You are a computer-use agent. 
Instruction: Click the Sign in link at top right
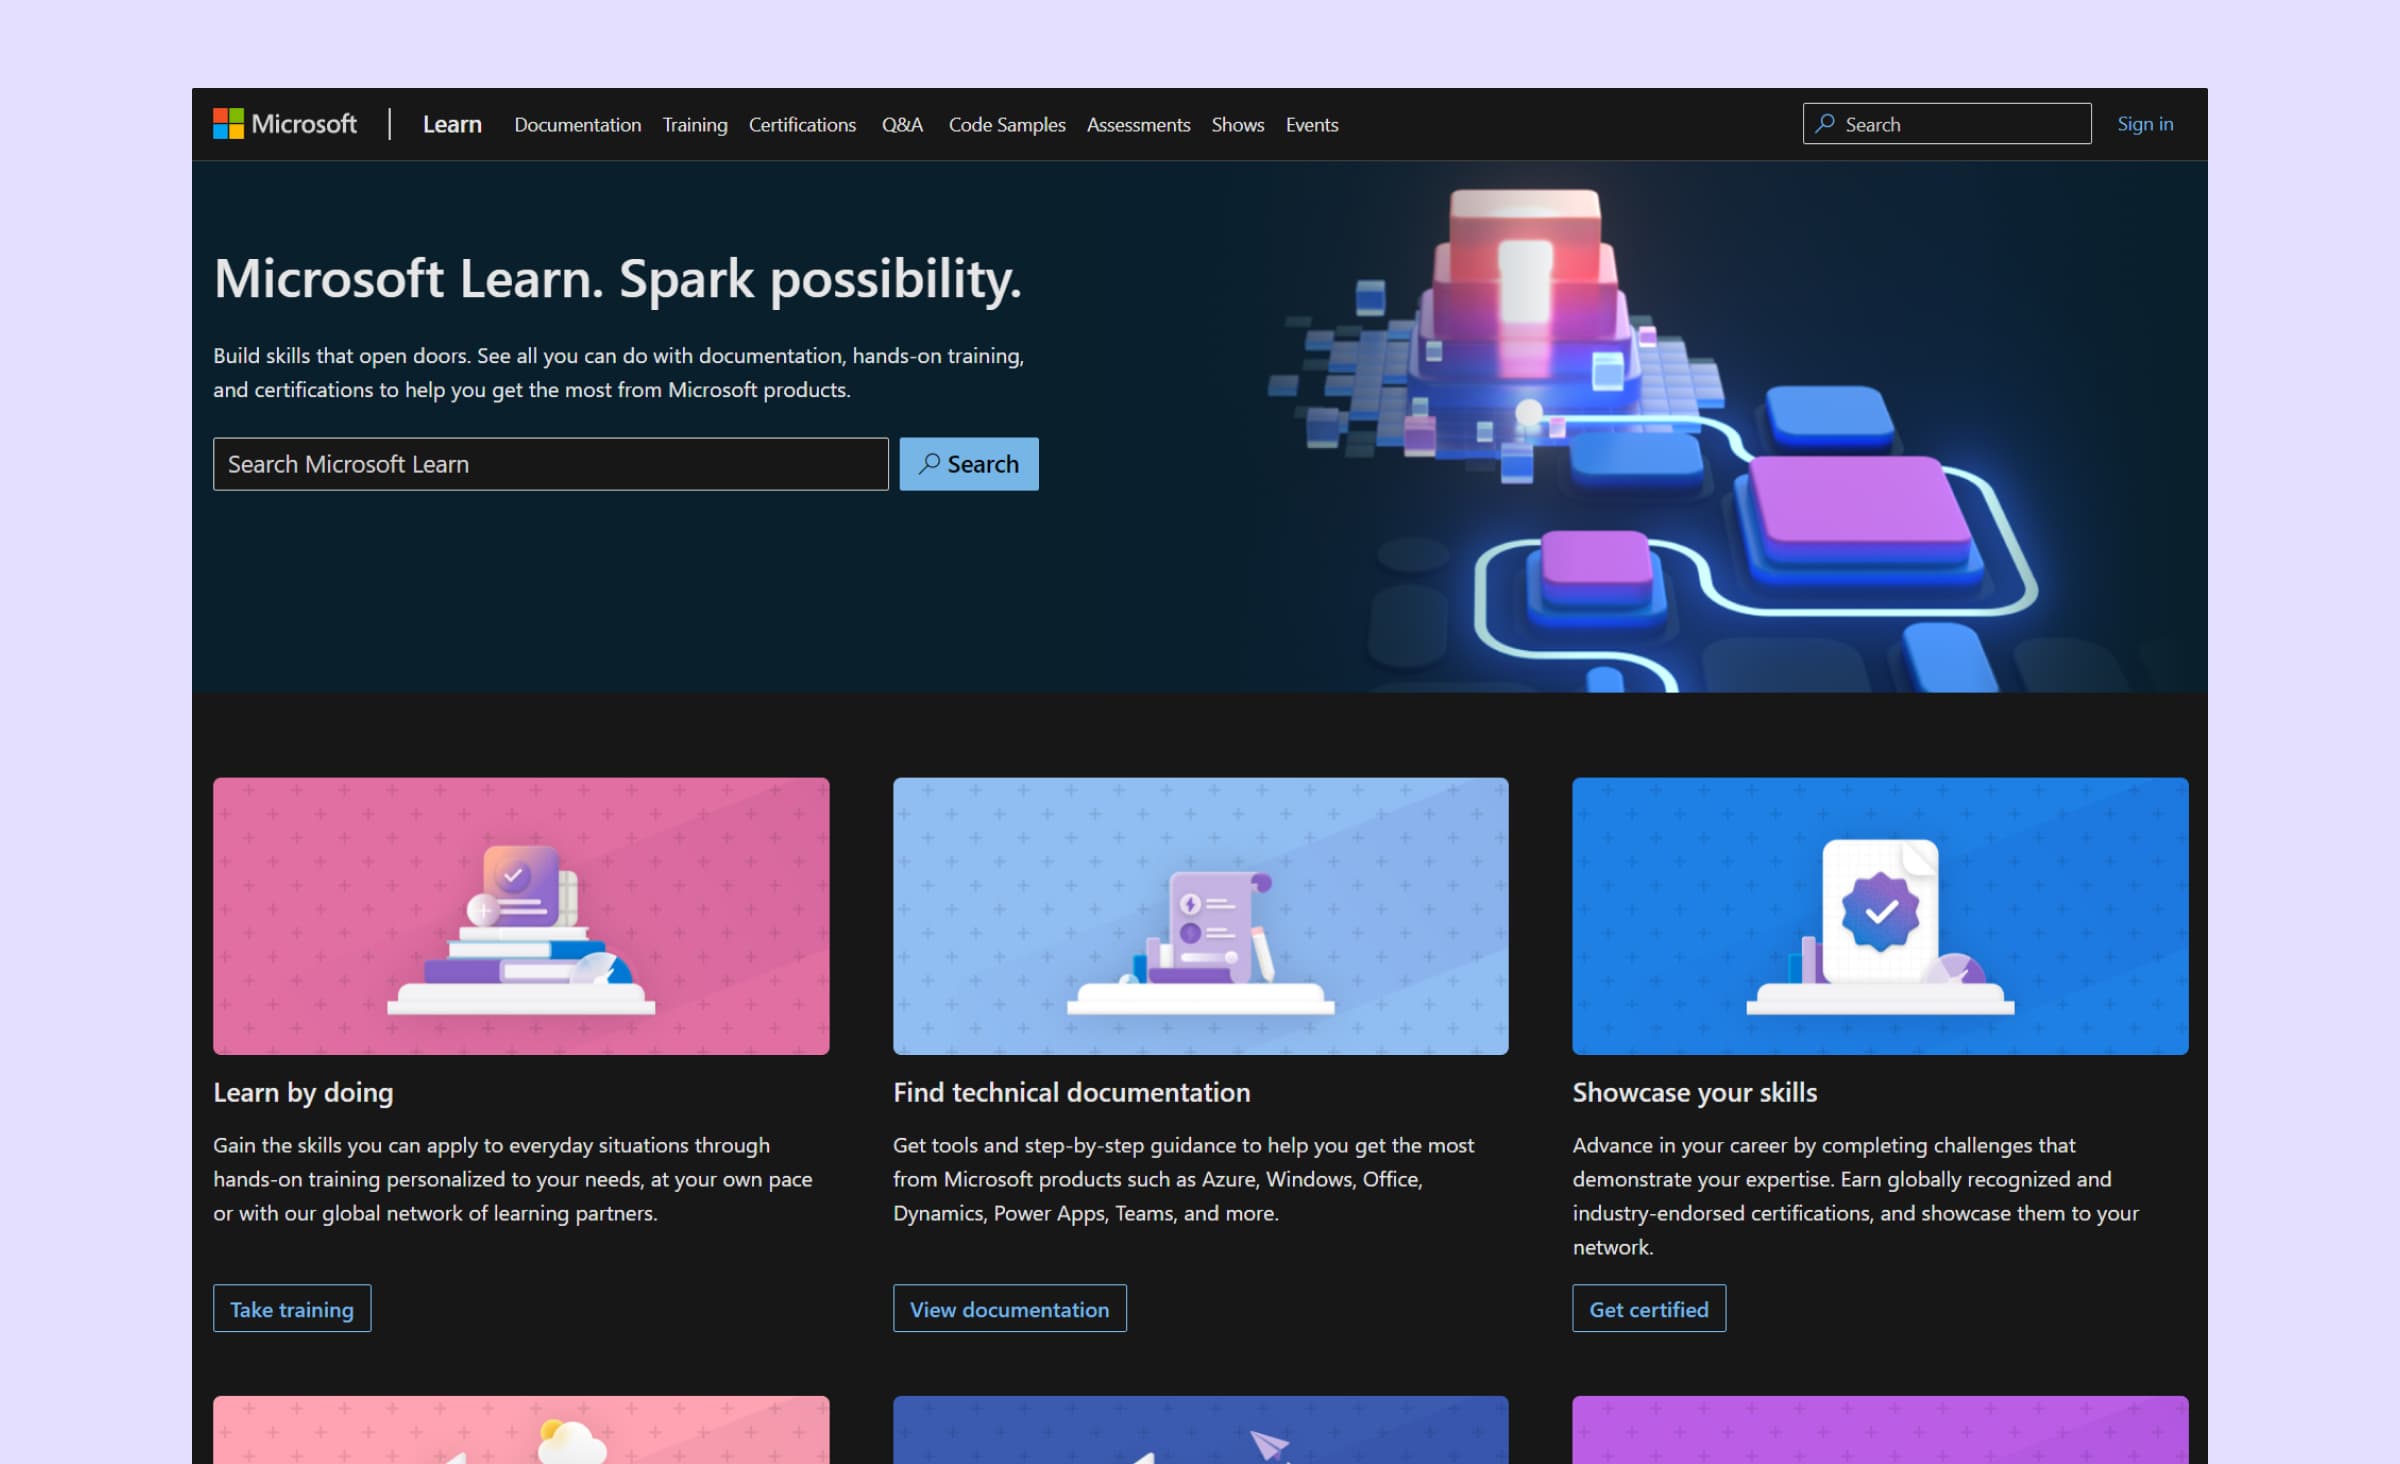tap(2146, 123)
